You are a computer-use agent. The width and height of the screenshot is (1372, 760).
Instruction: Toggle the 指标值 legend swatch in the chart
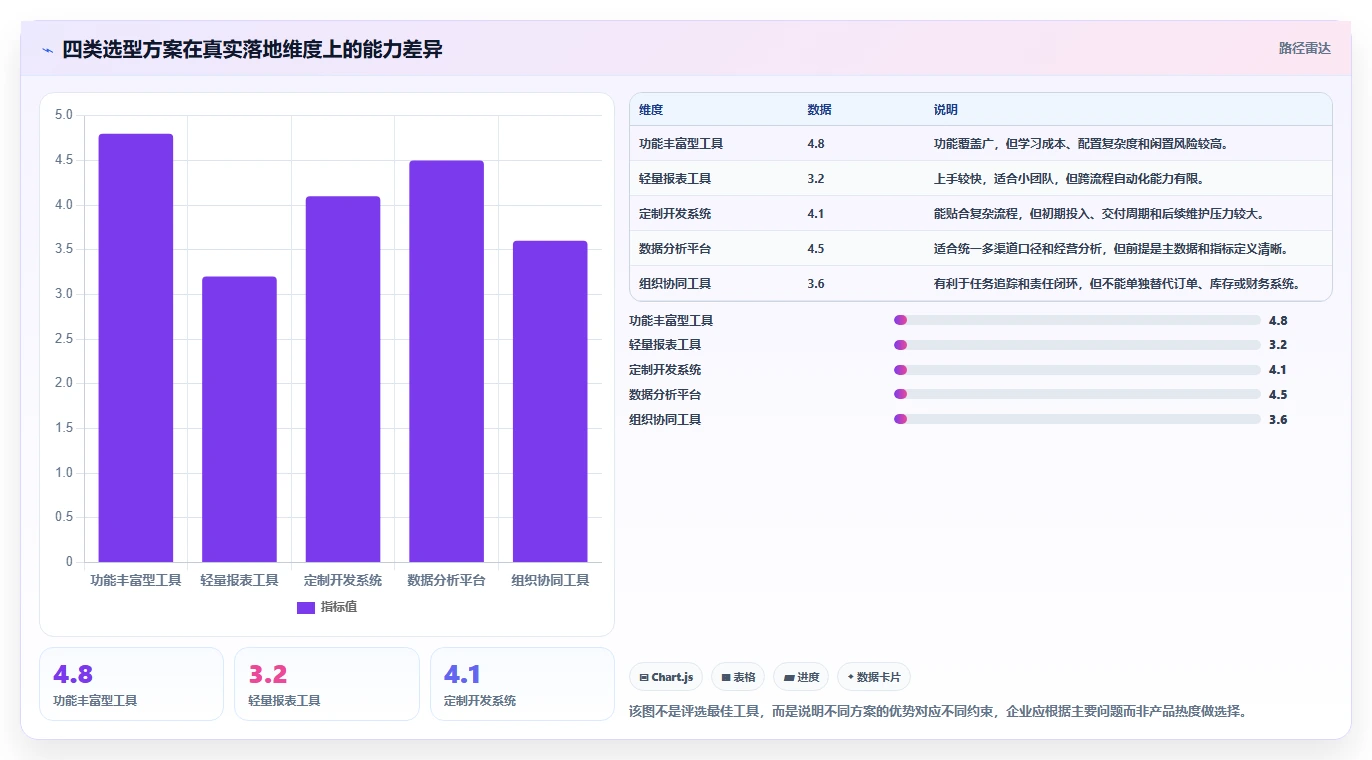click(306, 607)
